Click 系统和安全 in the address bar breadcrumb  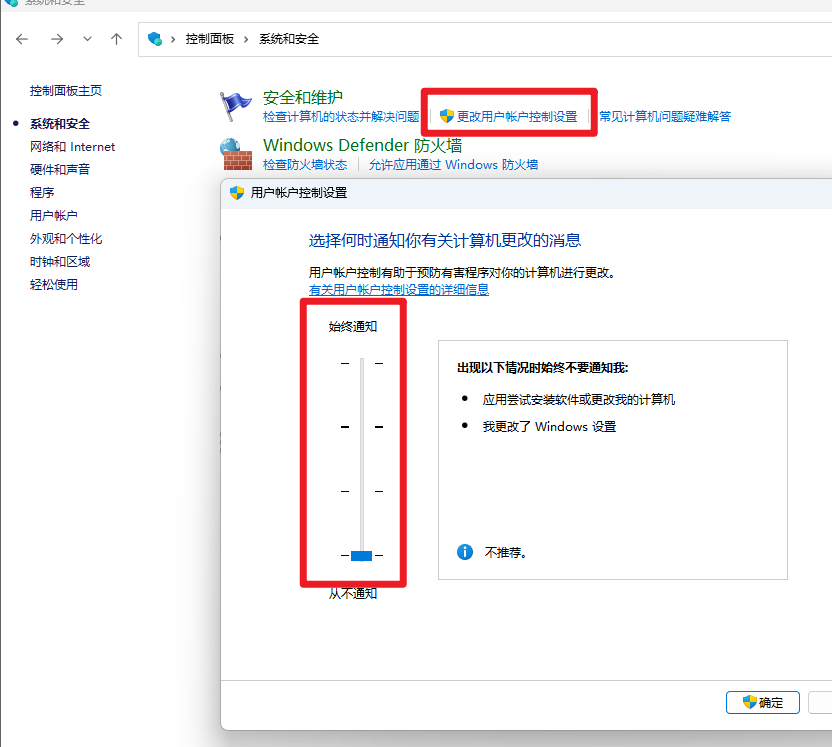(x=289, y=39)
